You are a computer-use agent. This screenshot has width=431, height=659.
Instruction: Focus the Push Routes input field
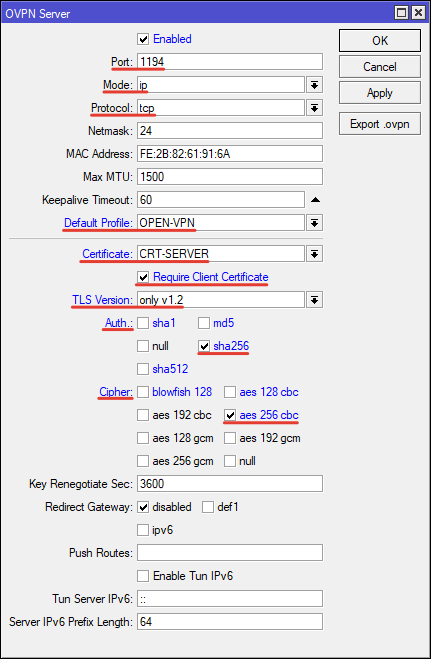(230, 553)
